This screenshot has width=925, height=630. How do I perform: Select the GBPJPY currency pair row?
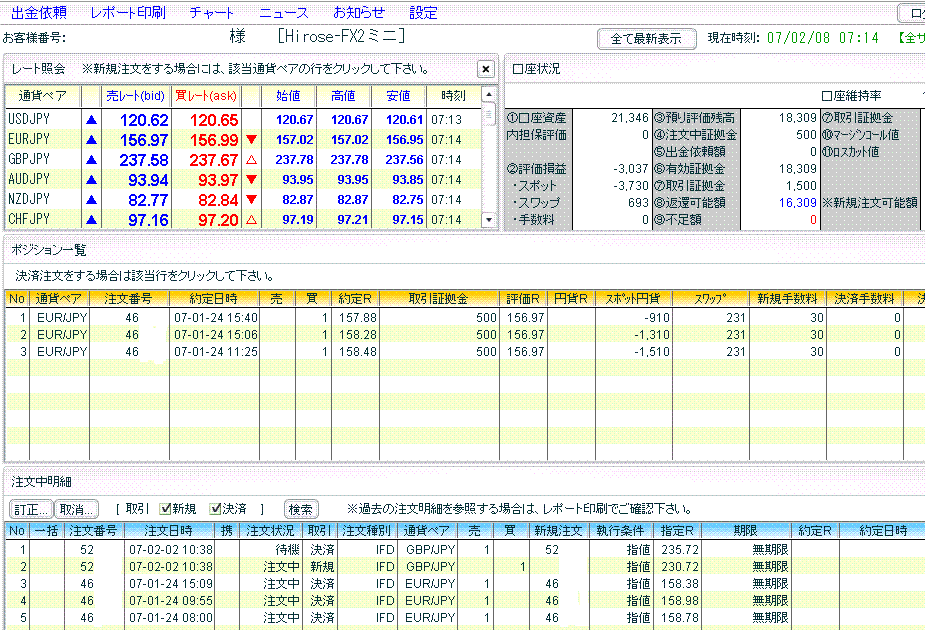[x=243, y=160]
